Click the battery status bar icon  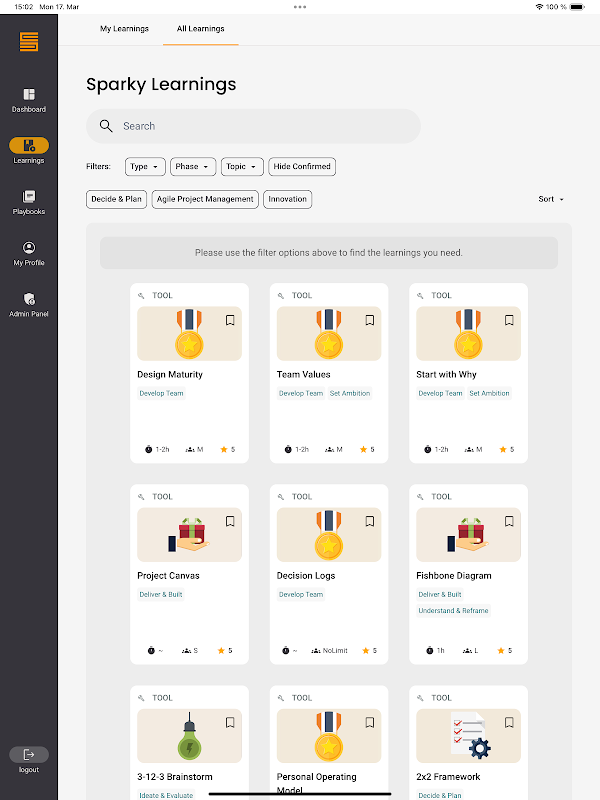tap(577, 7)
